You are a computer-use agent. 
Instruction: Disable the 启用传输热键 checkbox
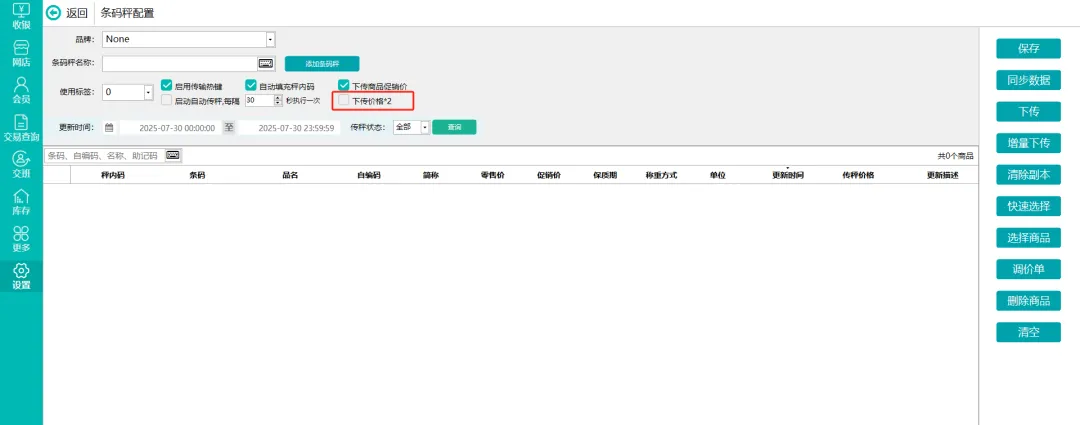tap(167, 86)
